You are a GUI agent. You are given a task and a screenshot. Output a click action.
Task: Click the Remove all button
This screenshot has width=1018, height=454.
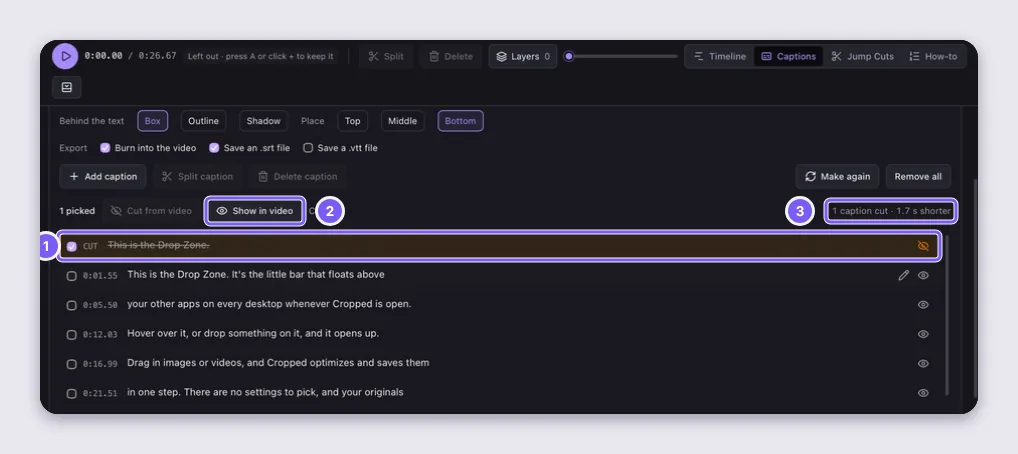(918, 177)
